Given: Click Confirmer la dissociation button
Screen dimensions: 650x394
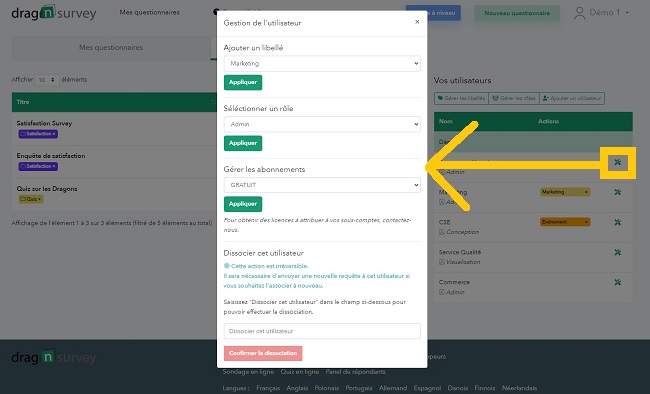Looking at the screenshot, I should 263,353.
